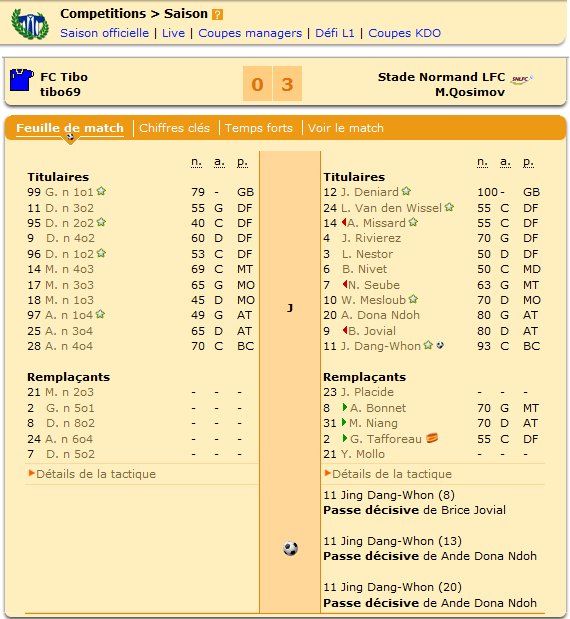Open the Défi L1 link
Viewport: 570px width, 619px height.
pyautogui.click(x=335, y=33)
